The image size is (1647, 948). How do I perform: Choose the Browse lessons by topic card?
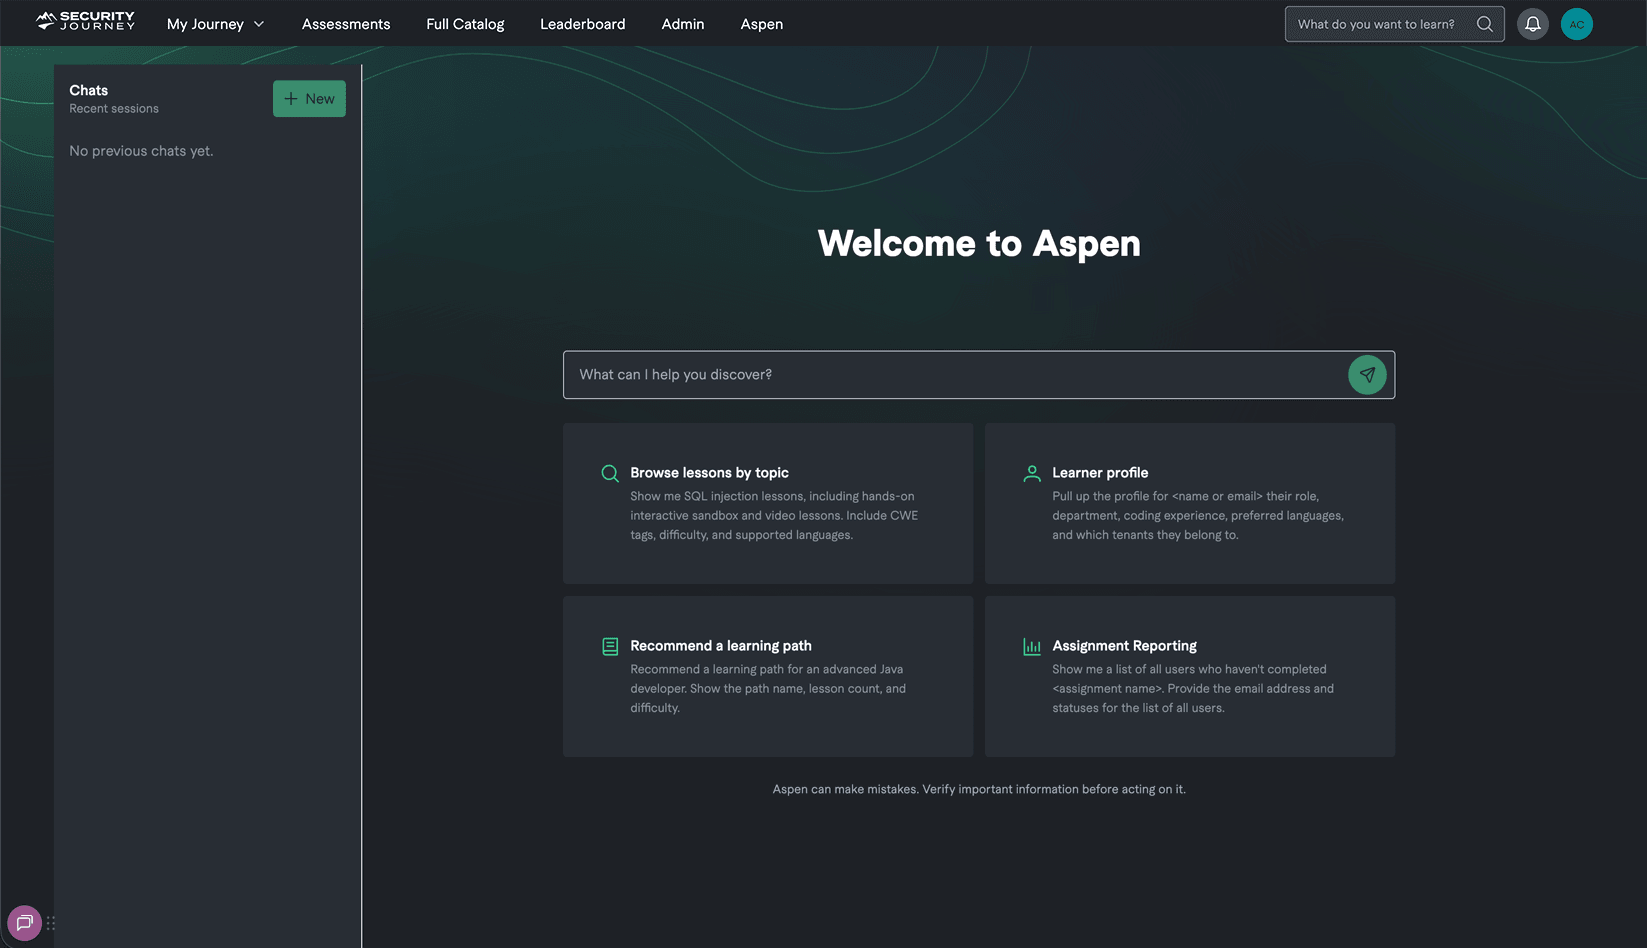click(768, 504)
